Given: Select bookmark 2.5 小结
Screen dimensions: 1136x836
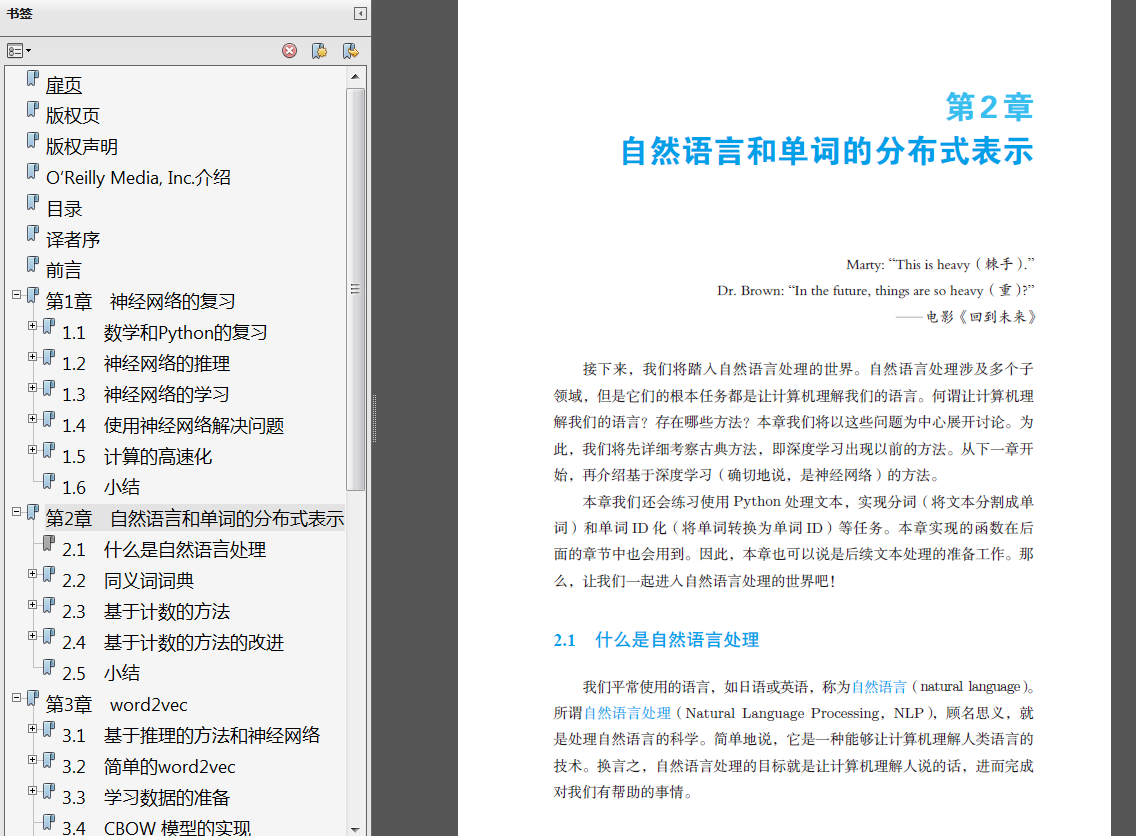Looking at the screenshot, I should (x=101, y=674).
